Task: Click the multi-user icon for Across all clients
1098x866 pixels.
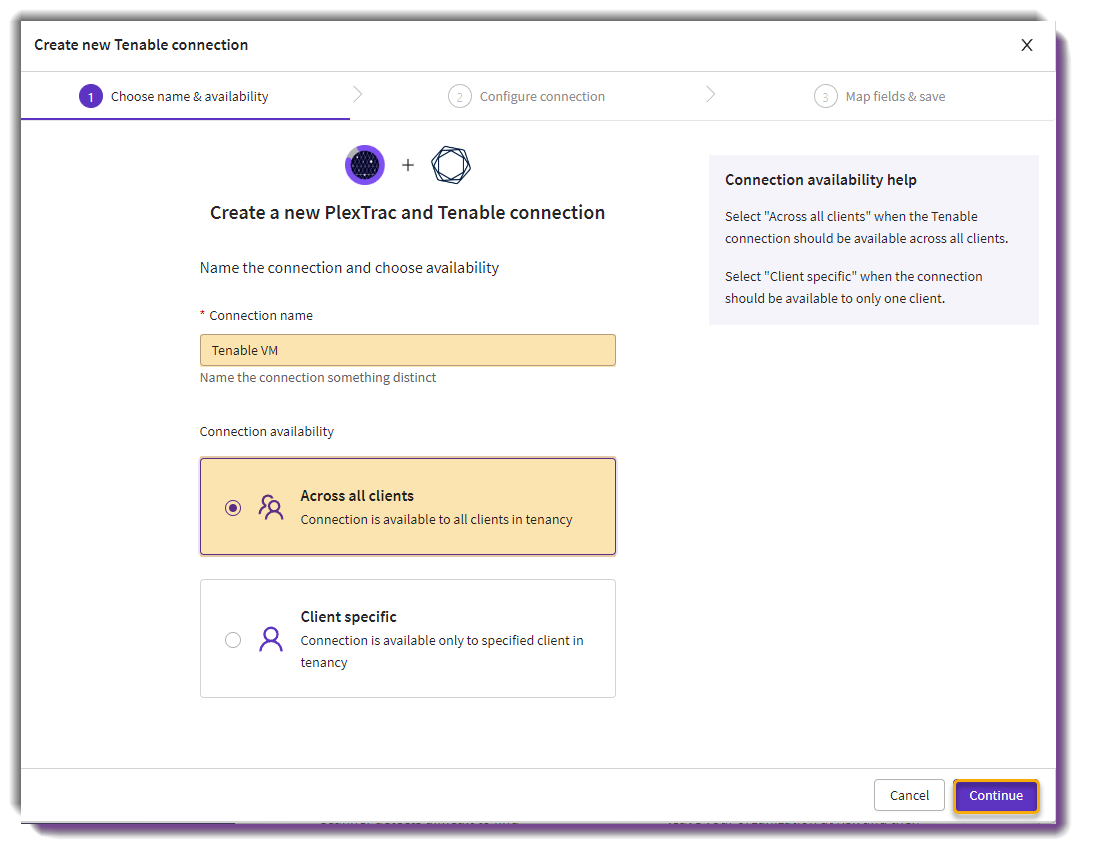Action: 271,508
